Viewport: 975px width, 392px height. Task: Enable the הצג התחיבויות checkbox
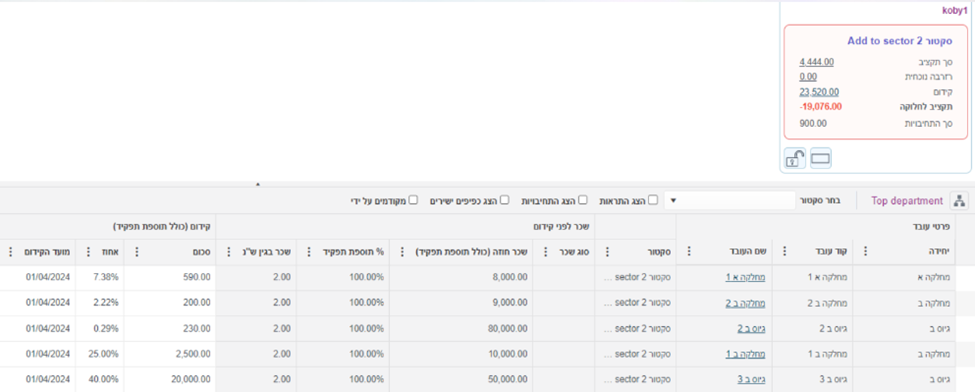coord(583,200)
